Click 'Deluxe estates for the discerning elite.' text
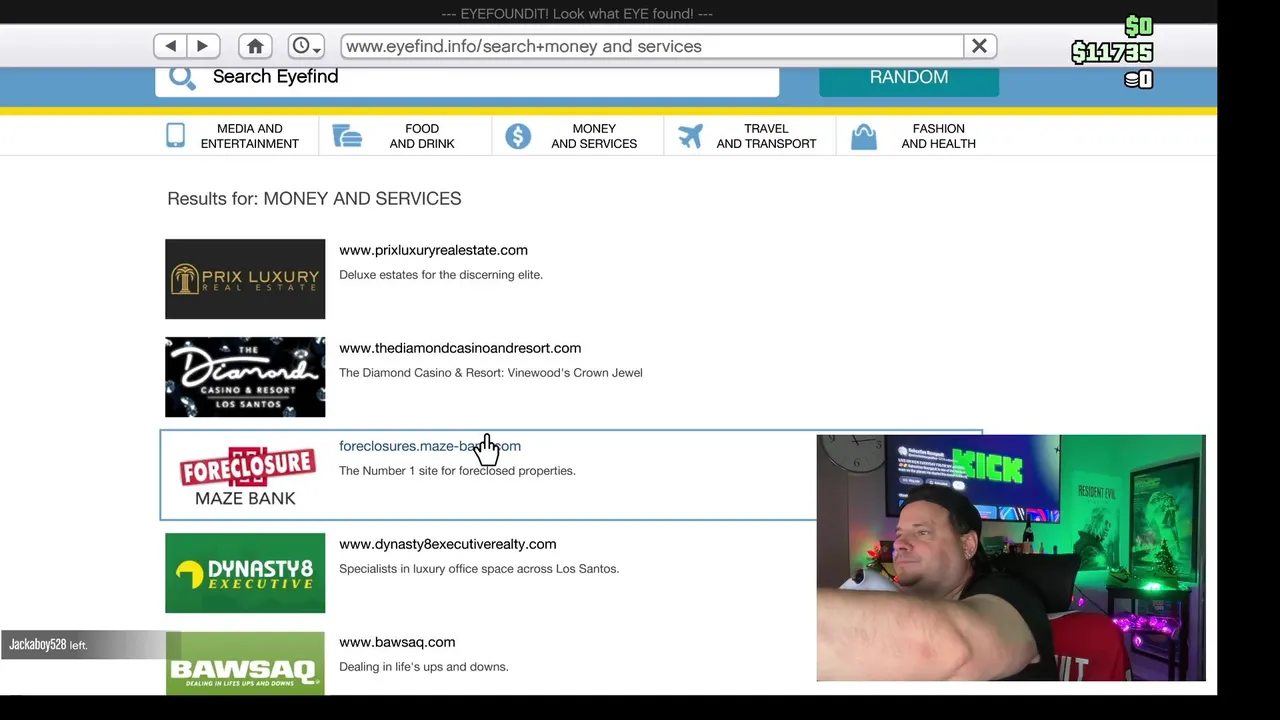 441,275
